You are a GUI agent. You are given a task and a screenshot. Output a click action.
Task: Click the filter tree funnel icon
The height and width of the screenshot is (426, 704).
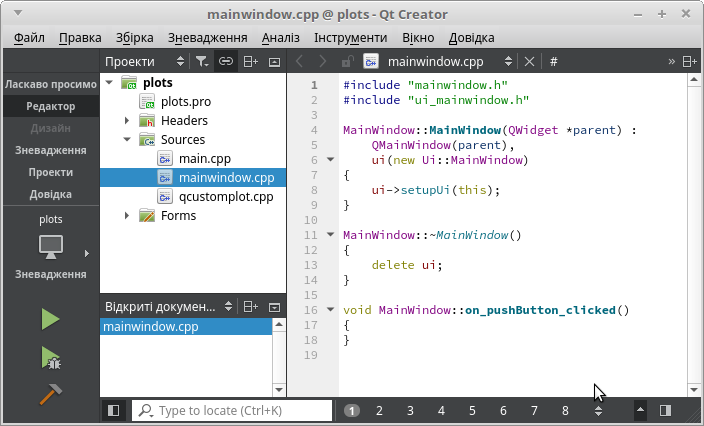click(x=201, y=61)
